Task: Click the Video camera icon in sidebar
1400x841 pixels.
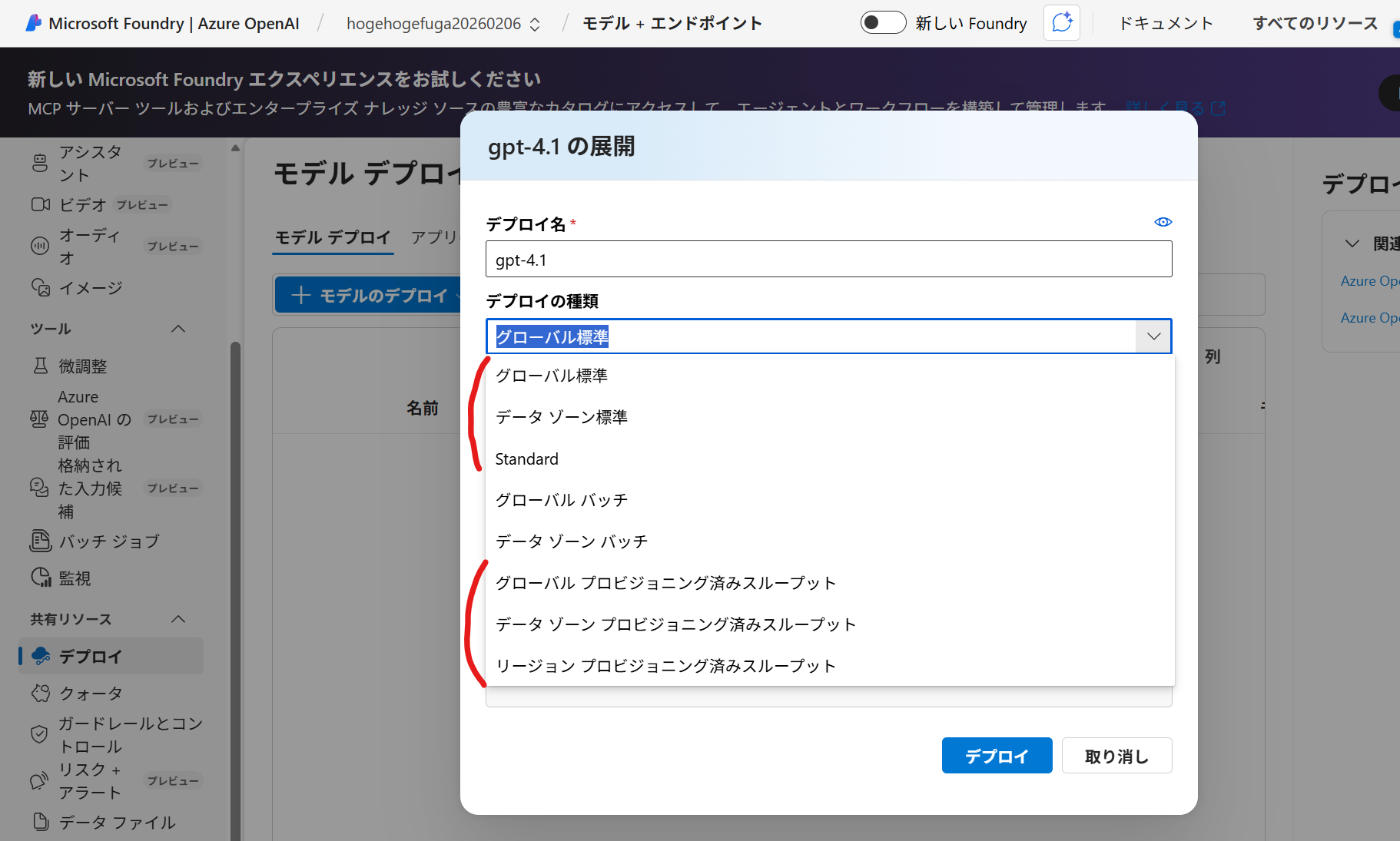Action: 40,205
